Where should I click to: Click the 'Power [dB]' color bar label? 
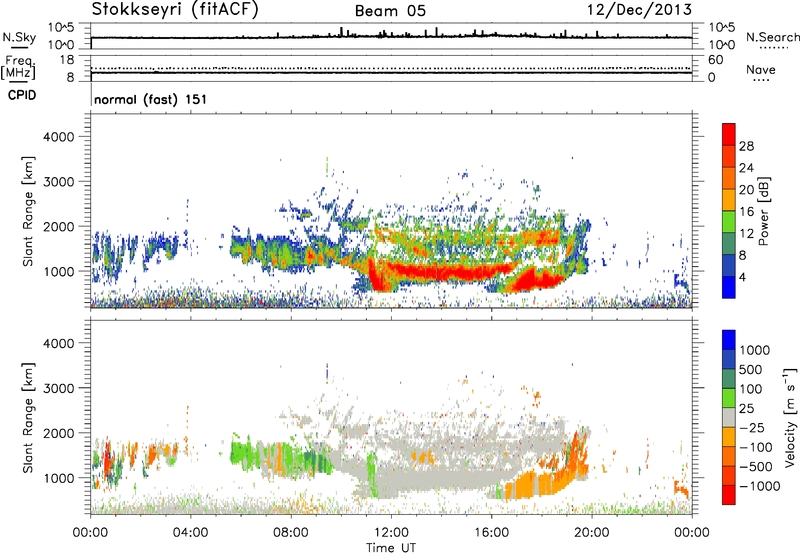coord(763,211)
